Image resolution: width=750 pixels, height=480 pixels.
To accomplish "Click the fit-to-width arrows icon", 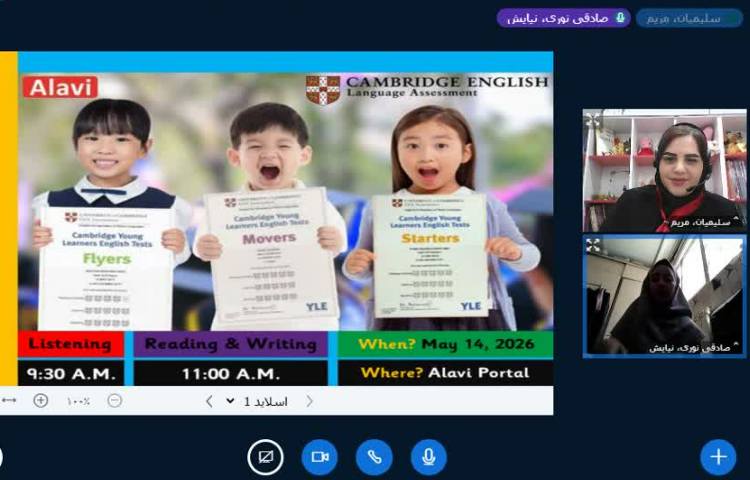I will (9, 401).
